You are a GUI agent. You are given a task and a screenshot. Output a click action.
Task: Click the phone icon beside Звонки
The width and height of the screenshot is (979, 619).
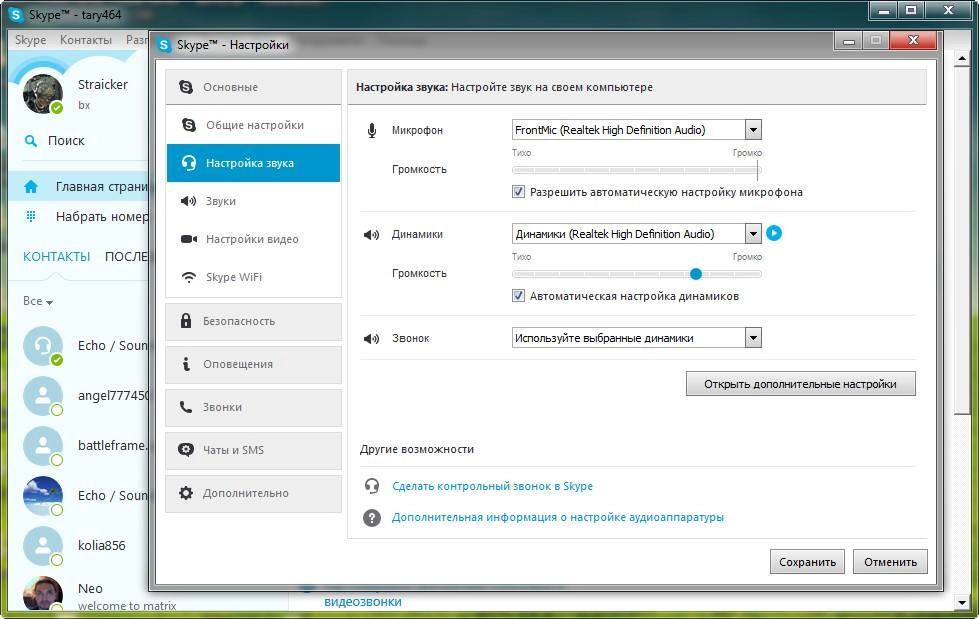click(x=185, y=407)
